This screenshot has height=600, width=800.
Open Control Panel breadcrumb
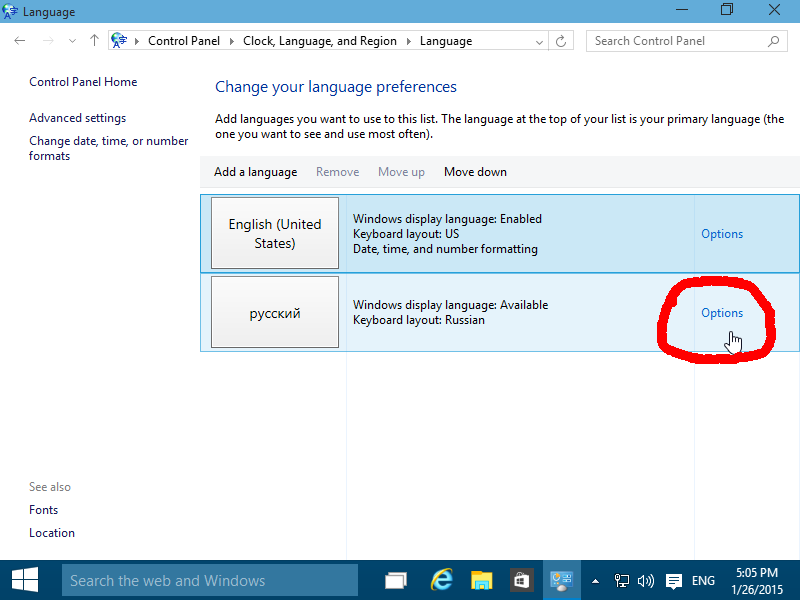pyautogui.click(x=184, y=41)
